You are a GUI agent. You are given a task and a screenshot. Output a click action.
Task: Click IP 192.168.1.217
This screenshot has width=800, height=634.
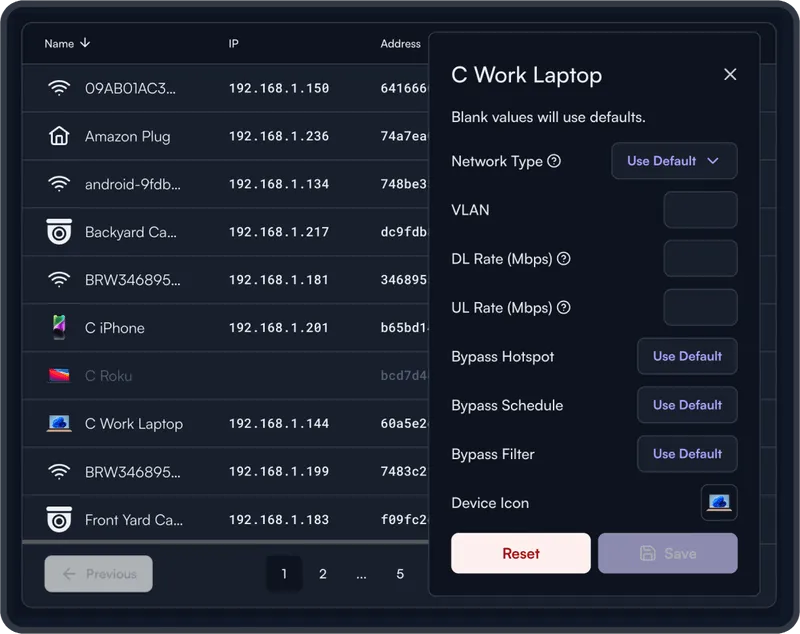(279, 232)
